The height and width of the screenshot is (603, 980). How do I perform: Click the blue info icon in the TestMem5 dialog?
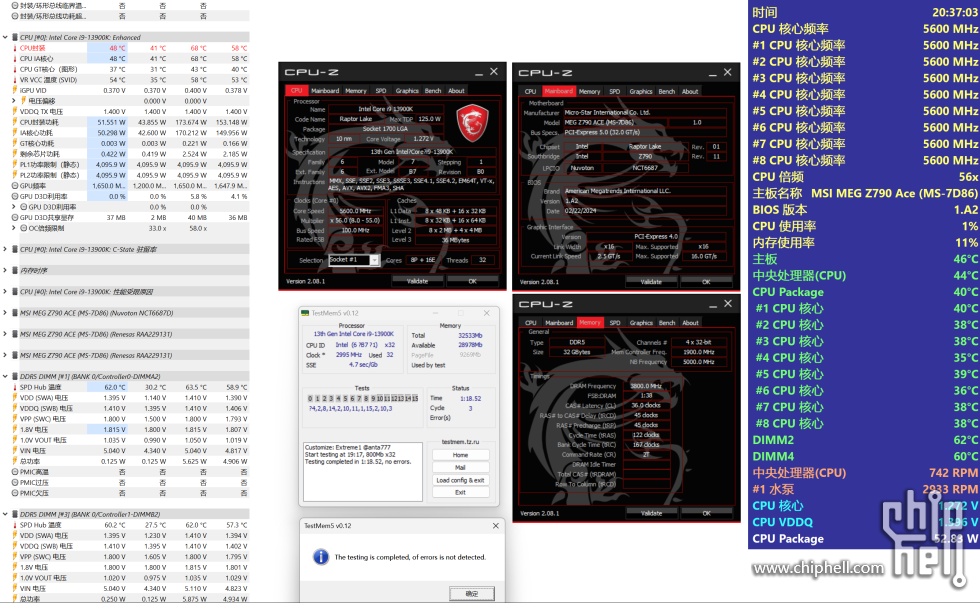321,557
